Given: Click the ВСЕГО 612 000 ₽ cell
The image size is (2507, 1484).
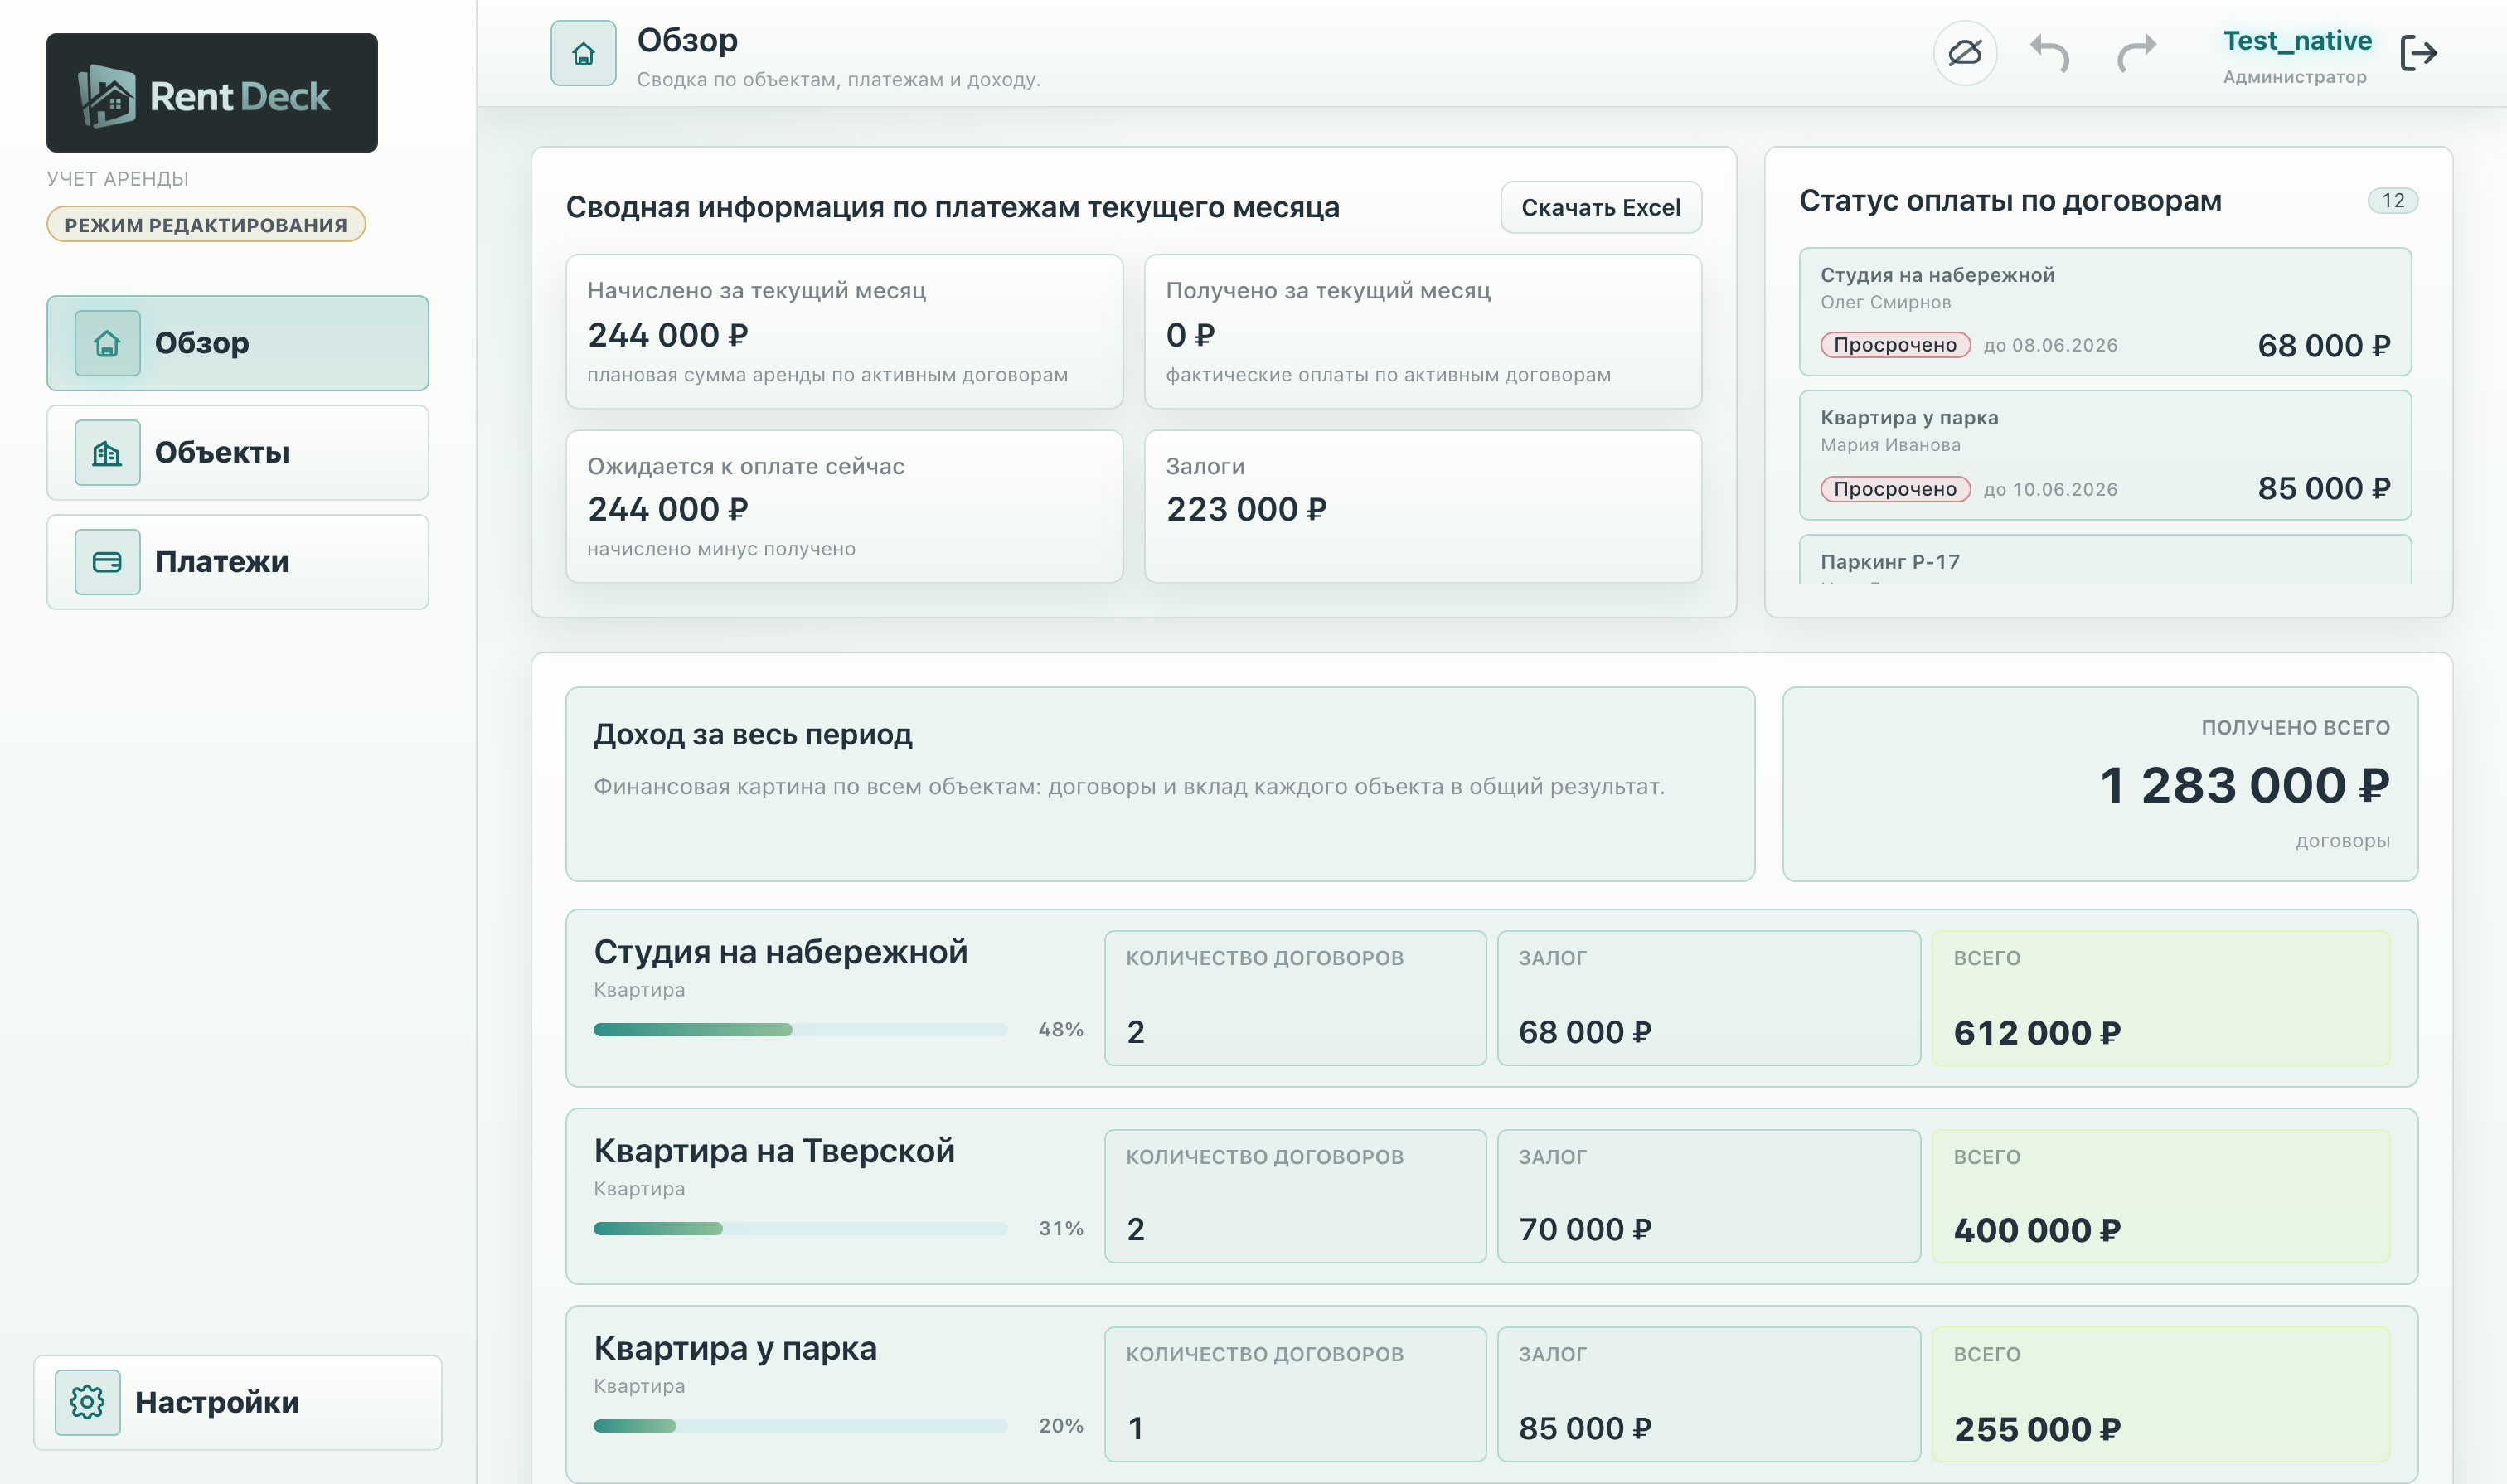Looking at the screenshot, I should [x=2160, y=998].
